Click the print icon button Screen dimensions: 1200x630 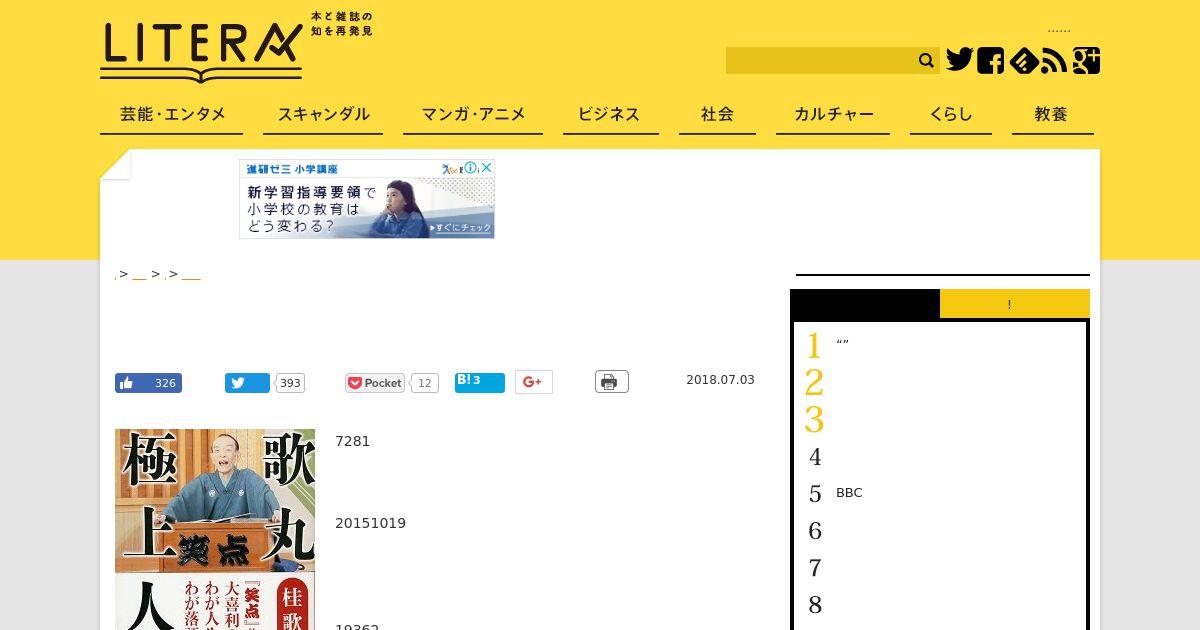click(611, 382)
